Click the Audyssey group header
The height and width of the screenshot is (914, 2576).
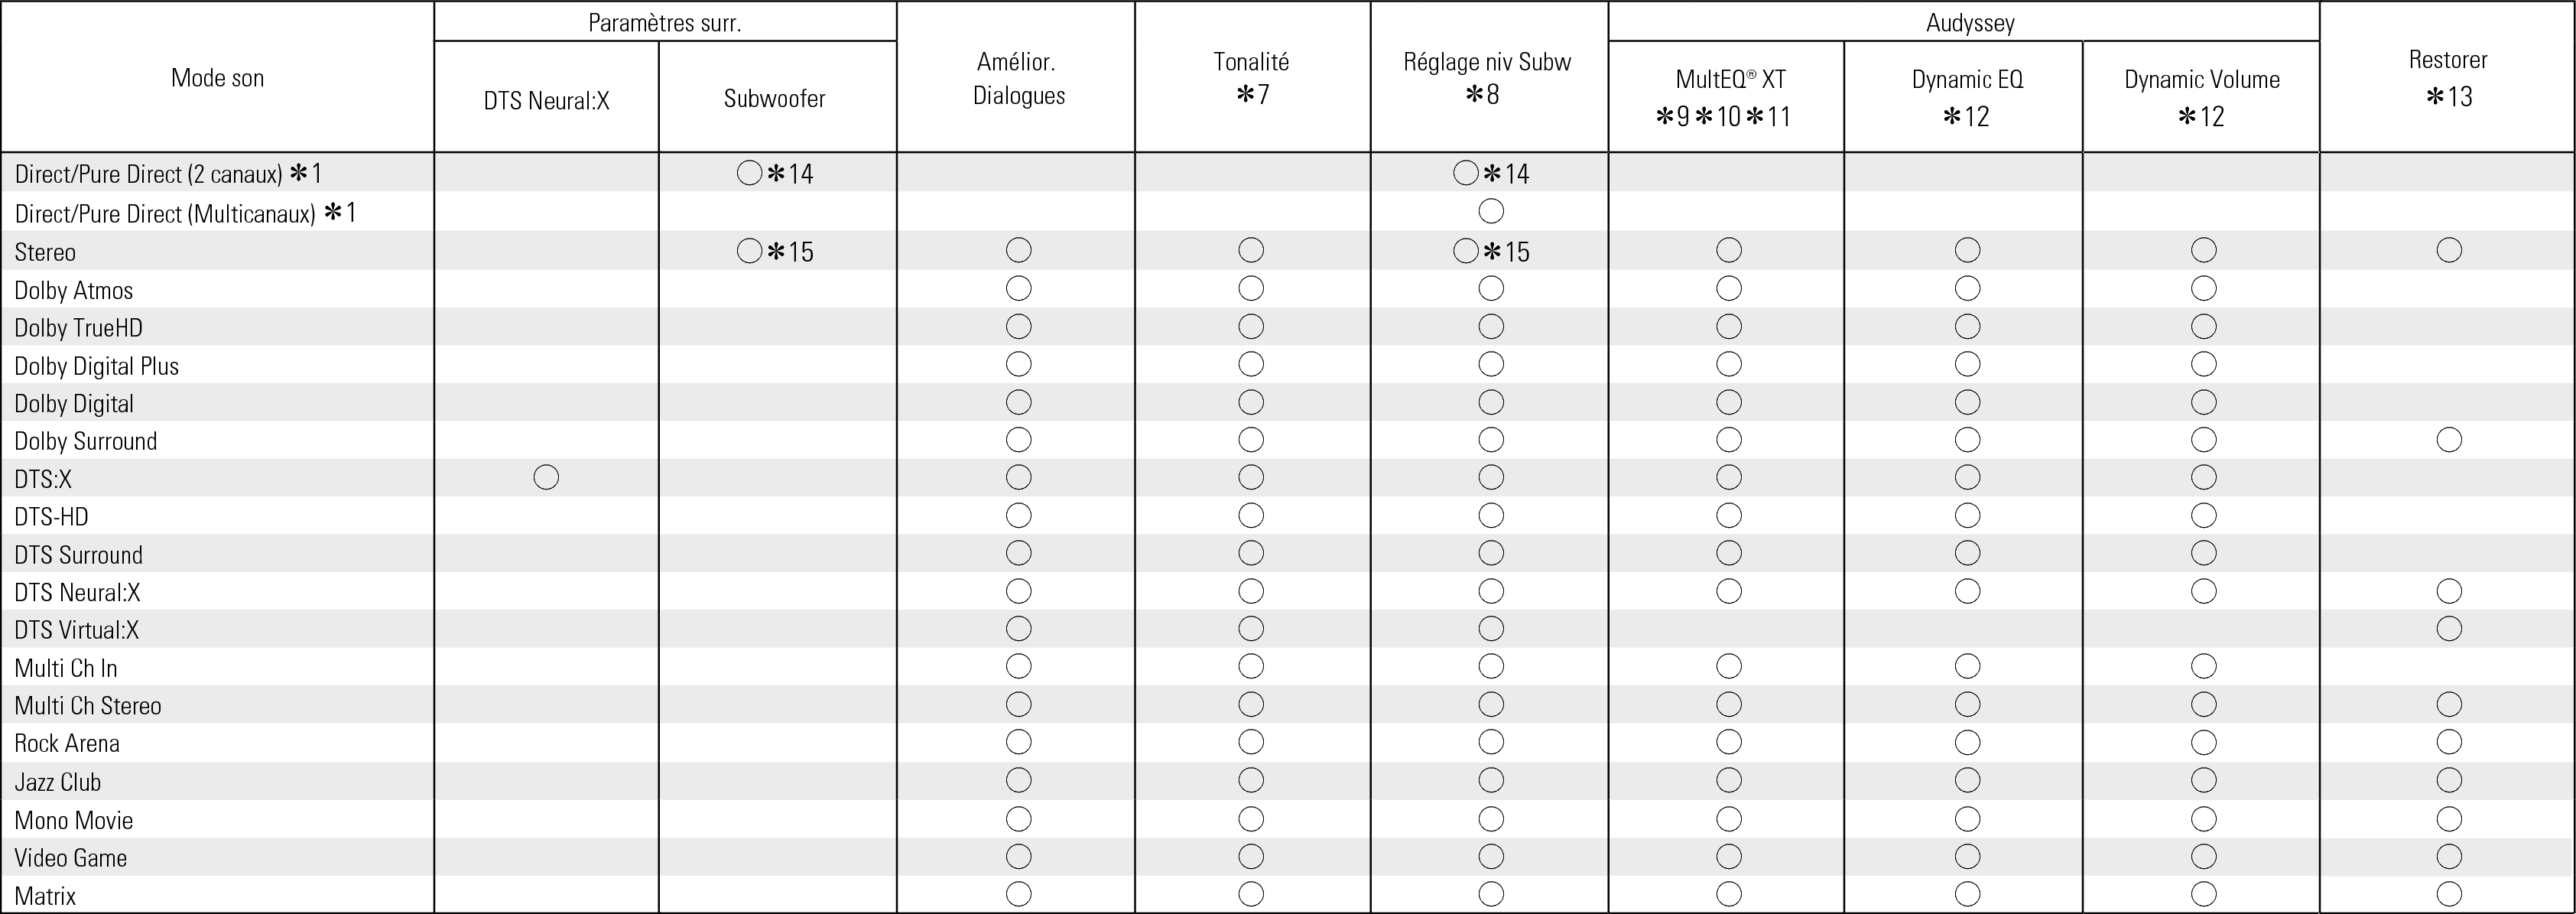[x=1970, y=22]
